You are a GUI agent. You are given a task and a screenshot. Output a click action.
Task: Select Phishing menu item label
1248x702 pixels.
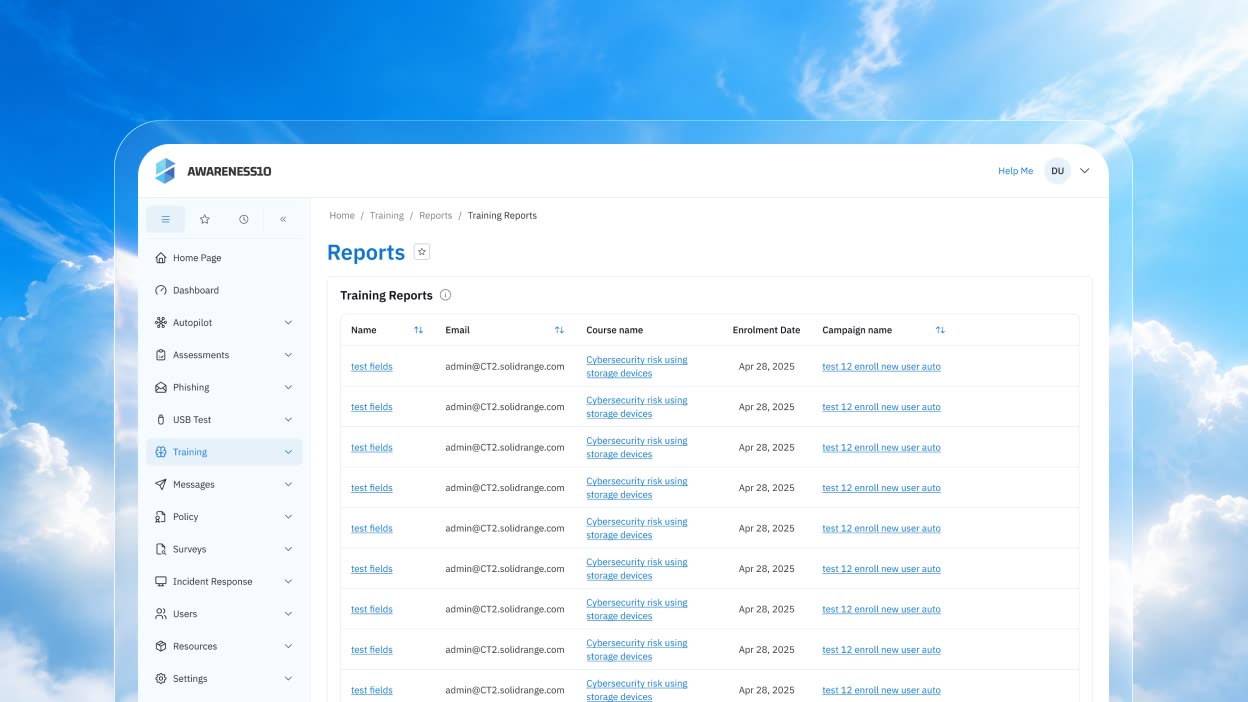click(191, 387)
